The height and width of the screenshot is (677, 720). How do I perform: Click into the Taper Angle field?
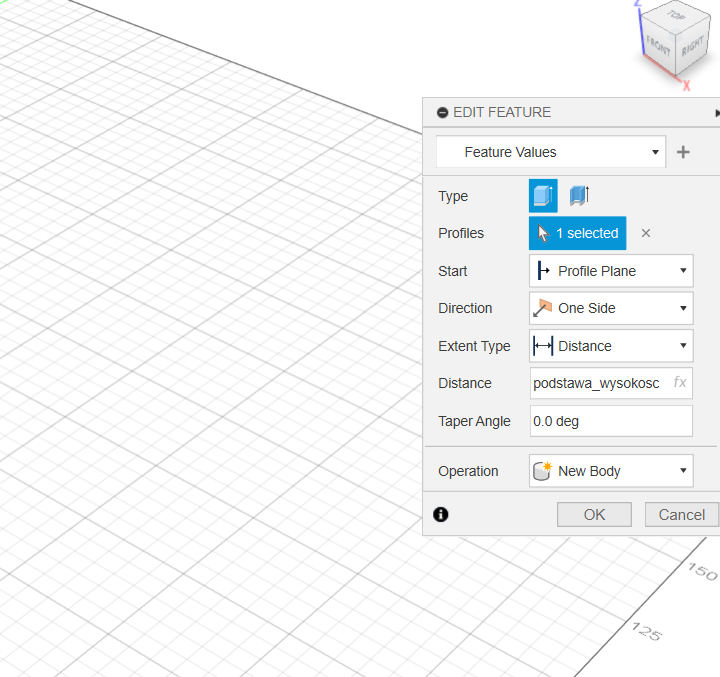611,421
